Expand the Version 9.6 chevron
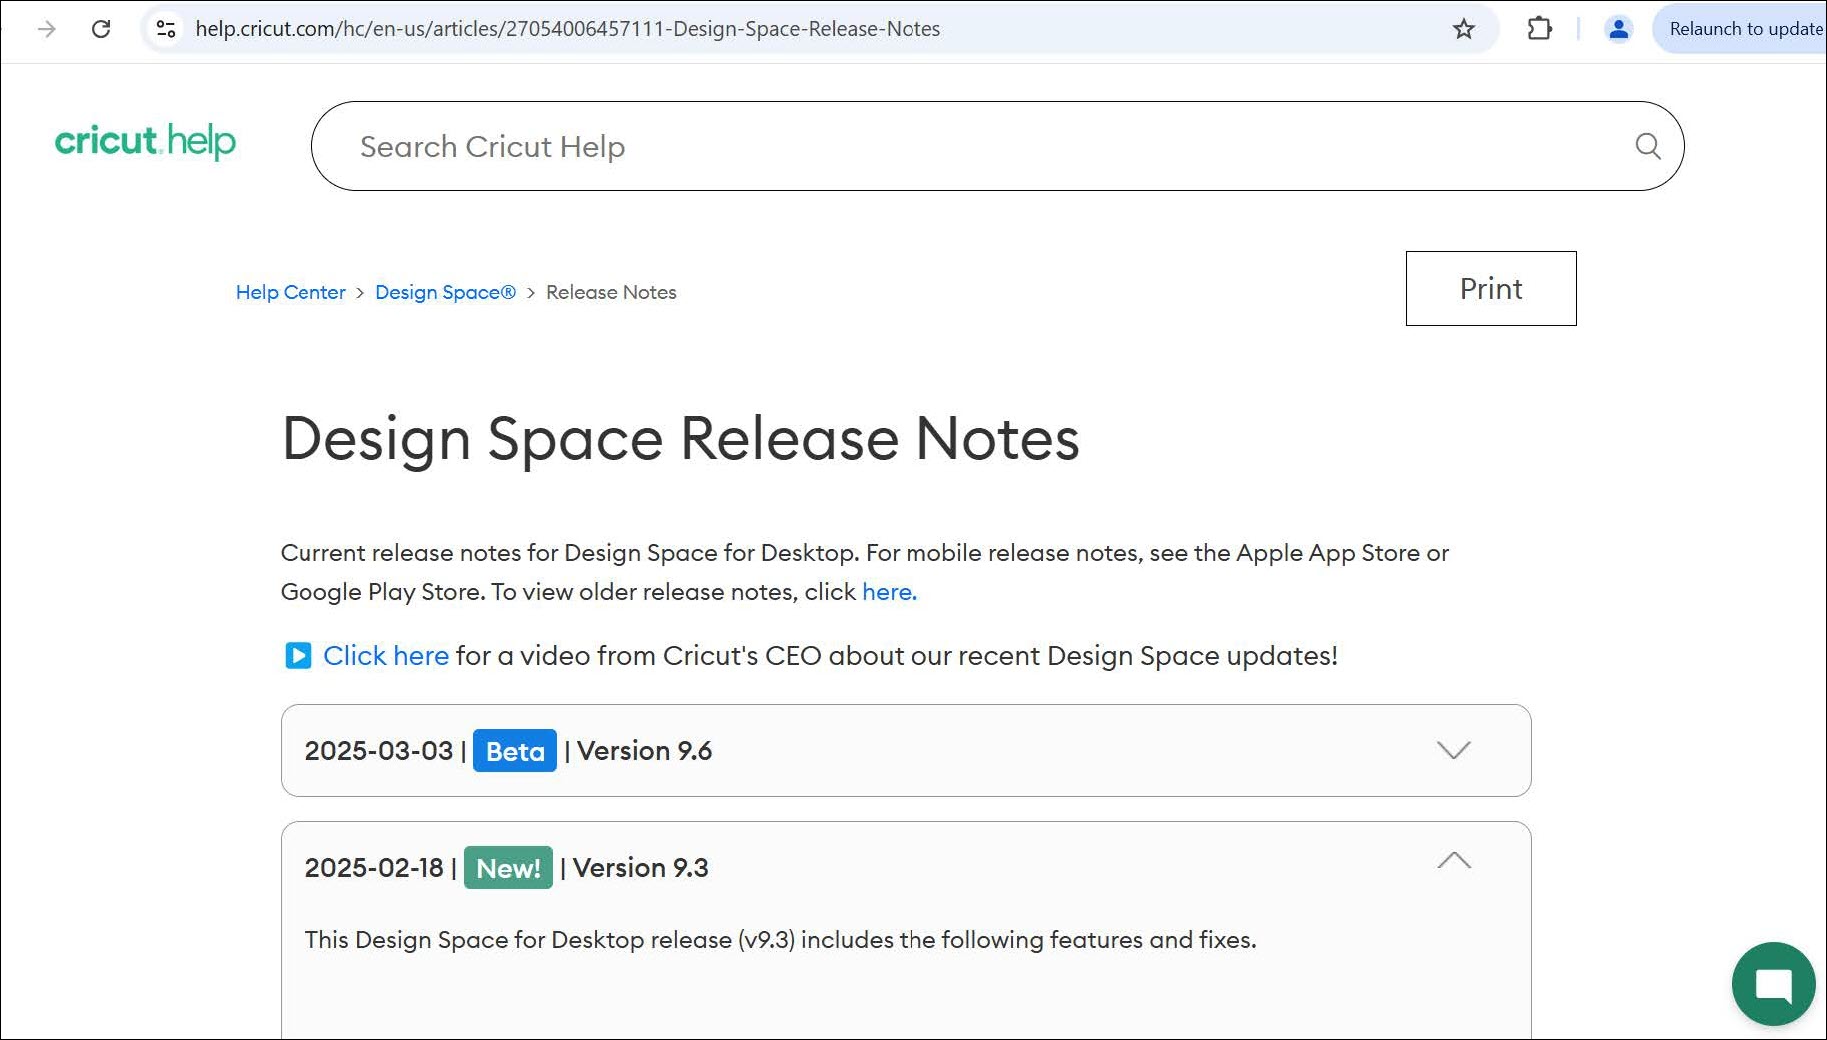 [1453, 750]
